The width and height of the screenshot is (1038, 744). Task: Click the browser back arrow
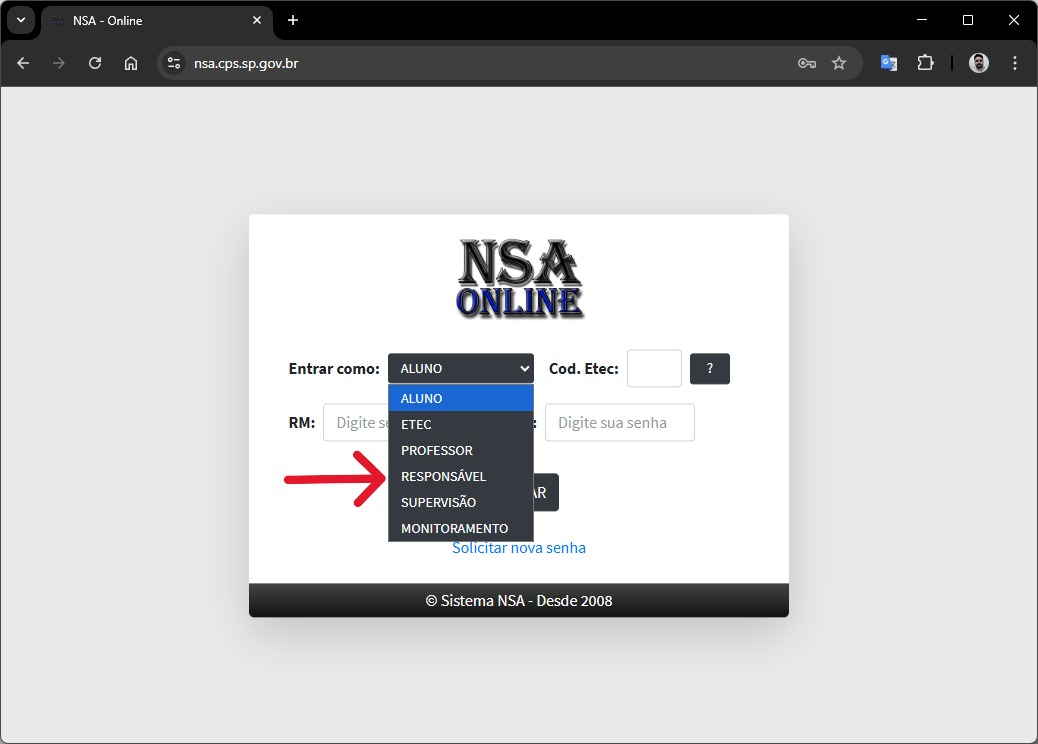(x=23, y=63)
